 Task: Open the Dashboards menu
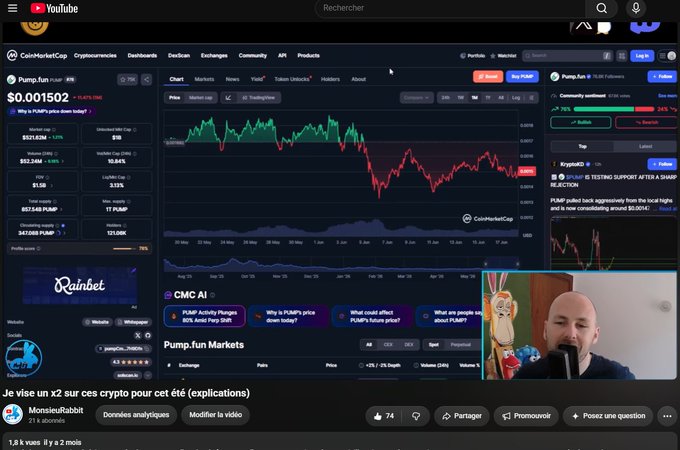point(142,55)
